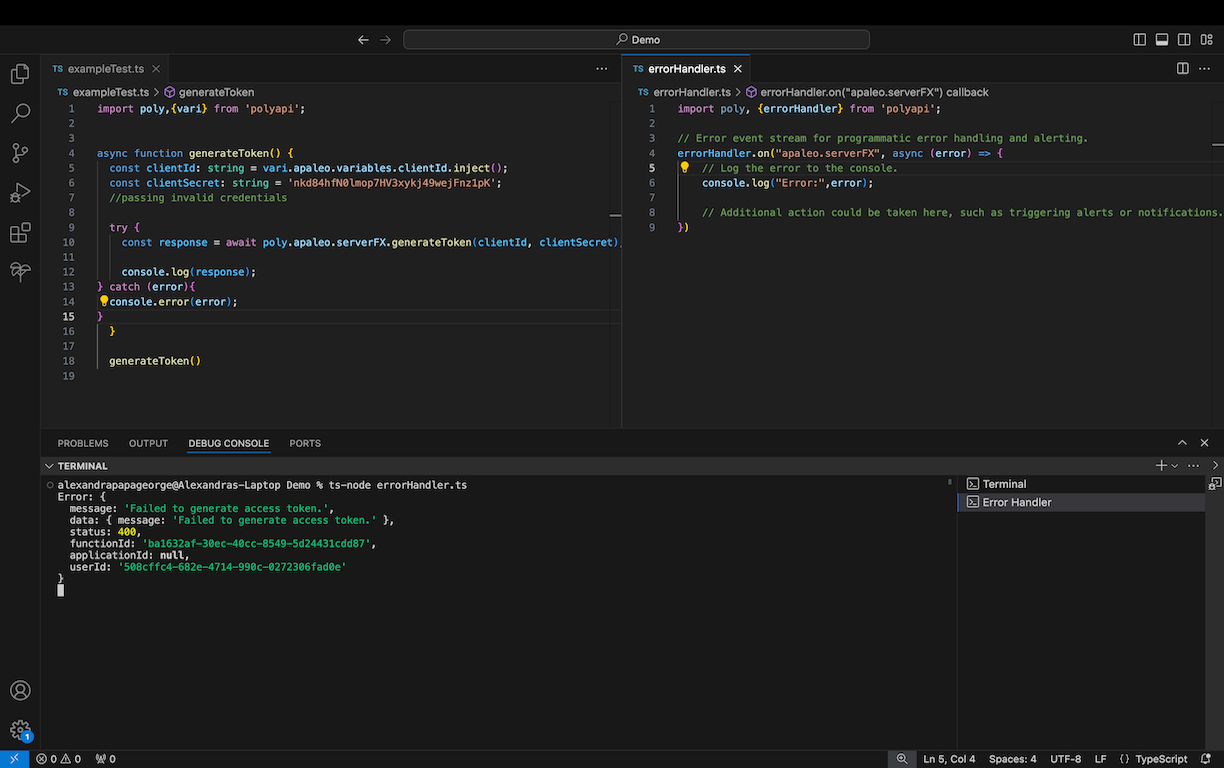Toggle the primary side bar layout button
This screenshot has height=768, width=1224.
(1140, 40)
